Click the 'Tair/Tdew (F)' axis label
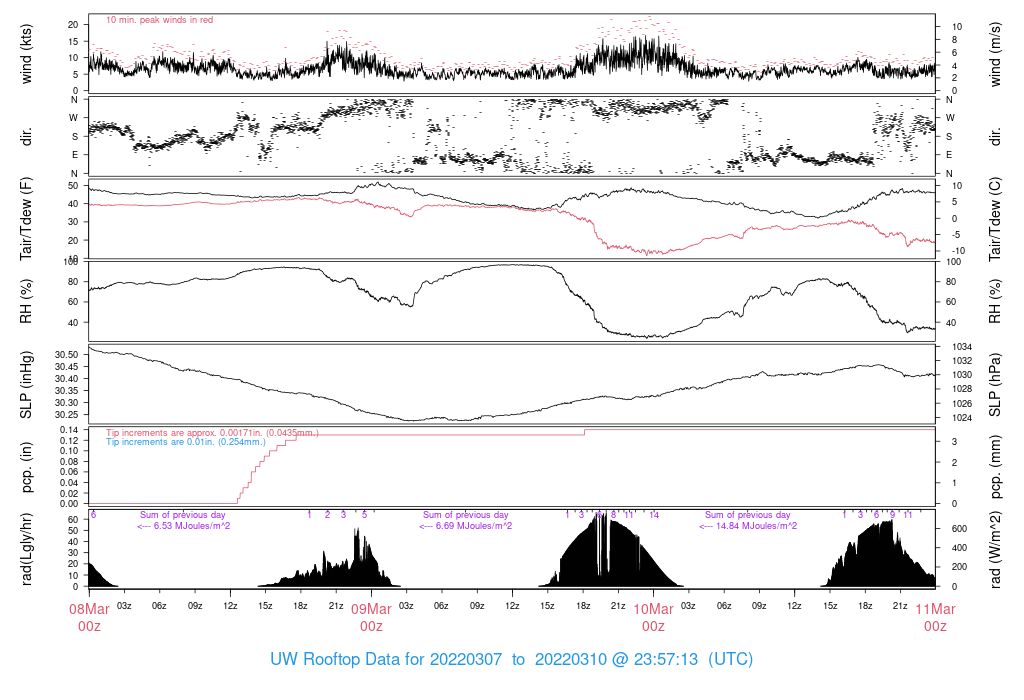Viewport: 1024px width, 700px height. (26, 219)
